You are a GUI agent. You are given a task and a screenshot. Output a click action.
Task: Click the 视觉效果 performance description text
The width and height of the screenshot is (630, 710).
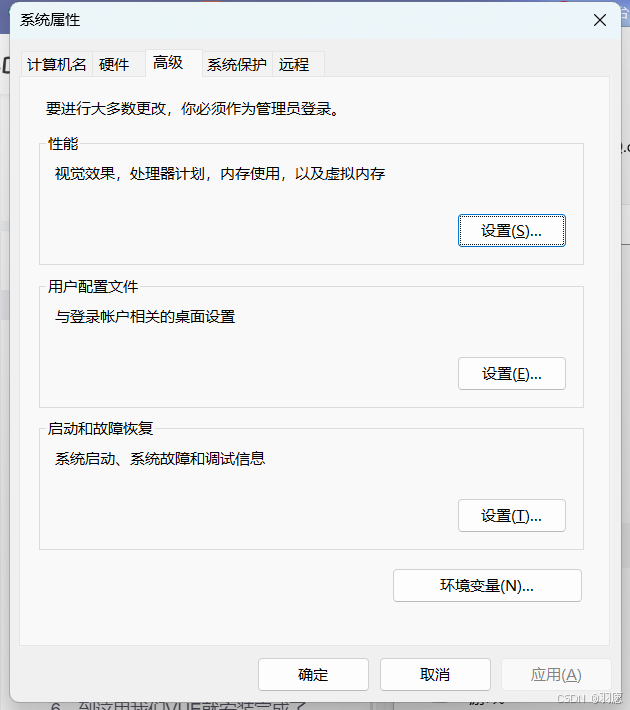click(220, 173)
